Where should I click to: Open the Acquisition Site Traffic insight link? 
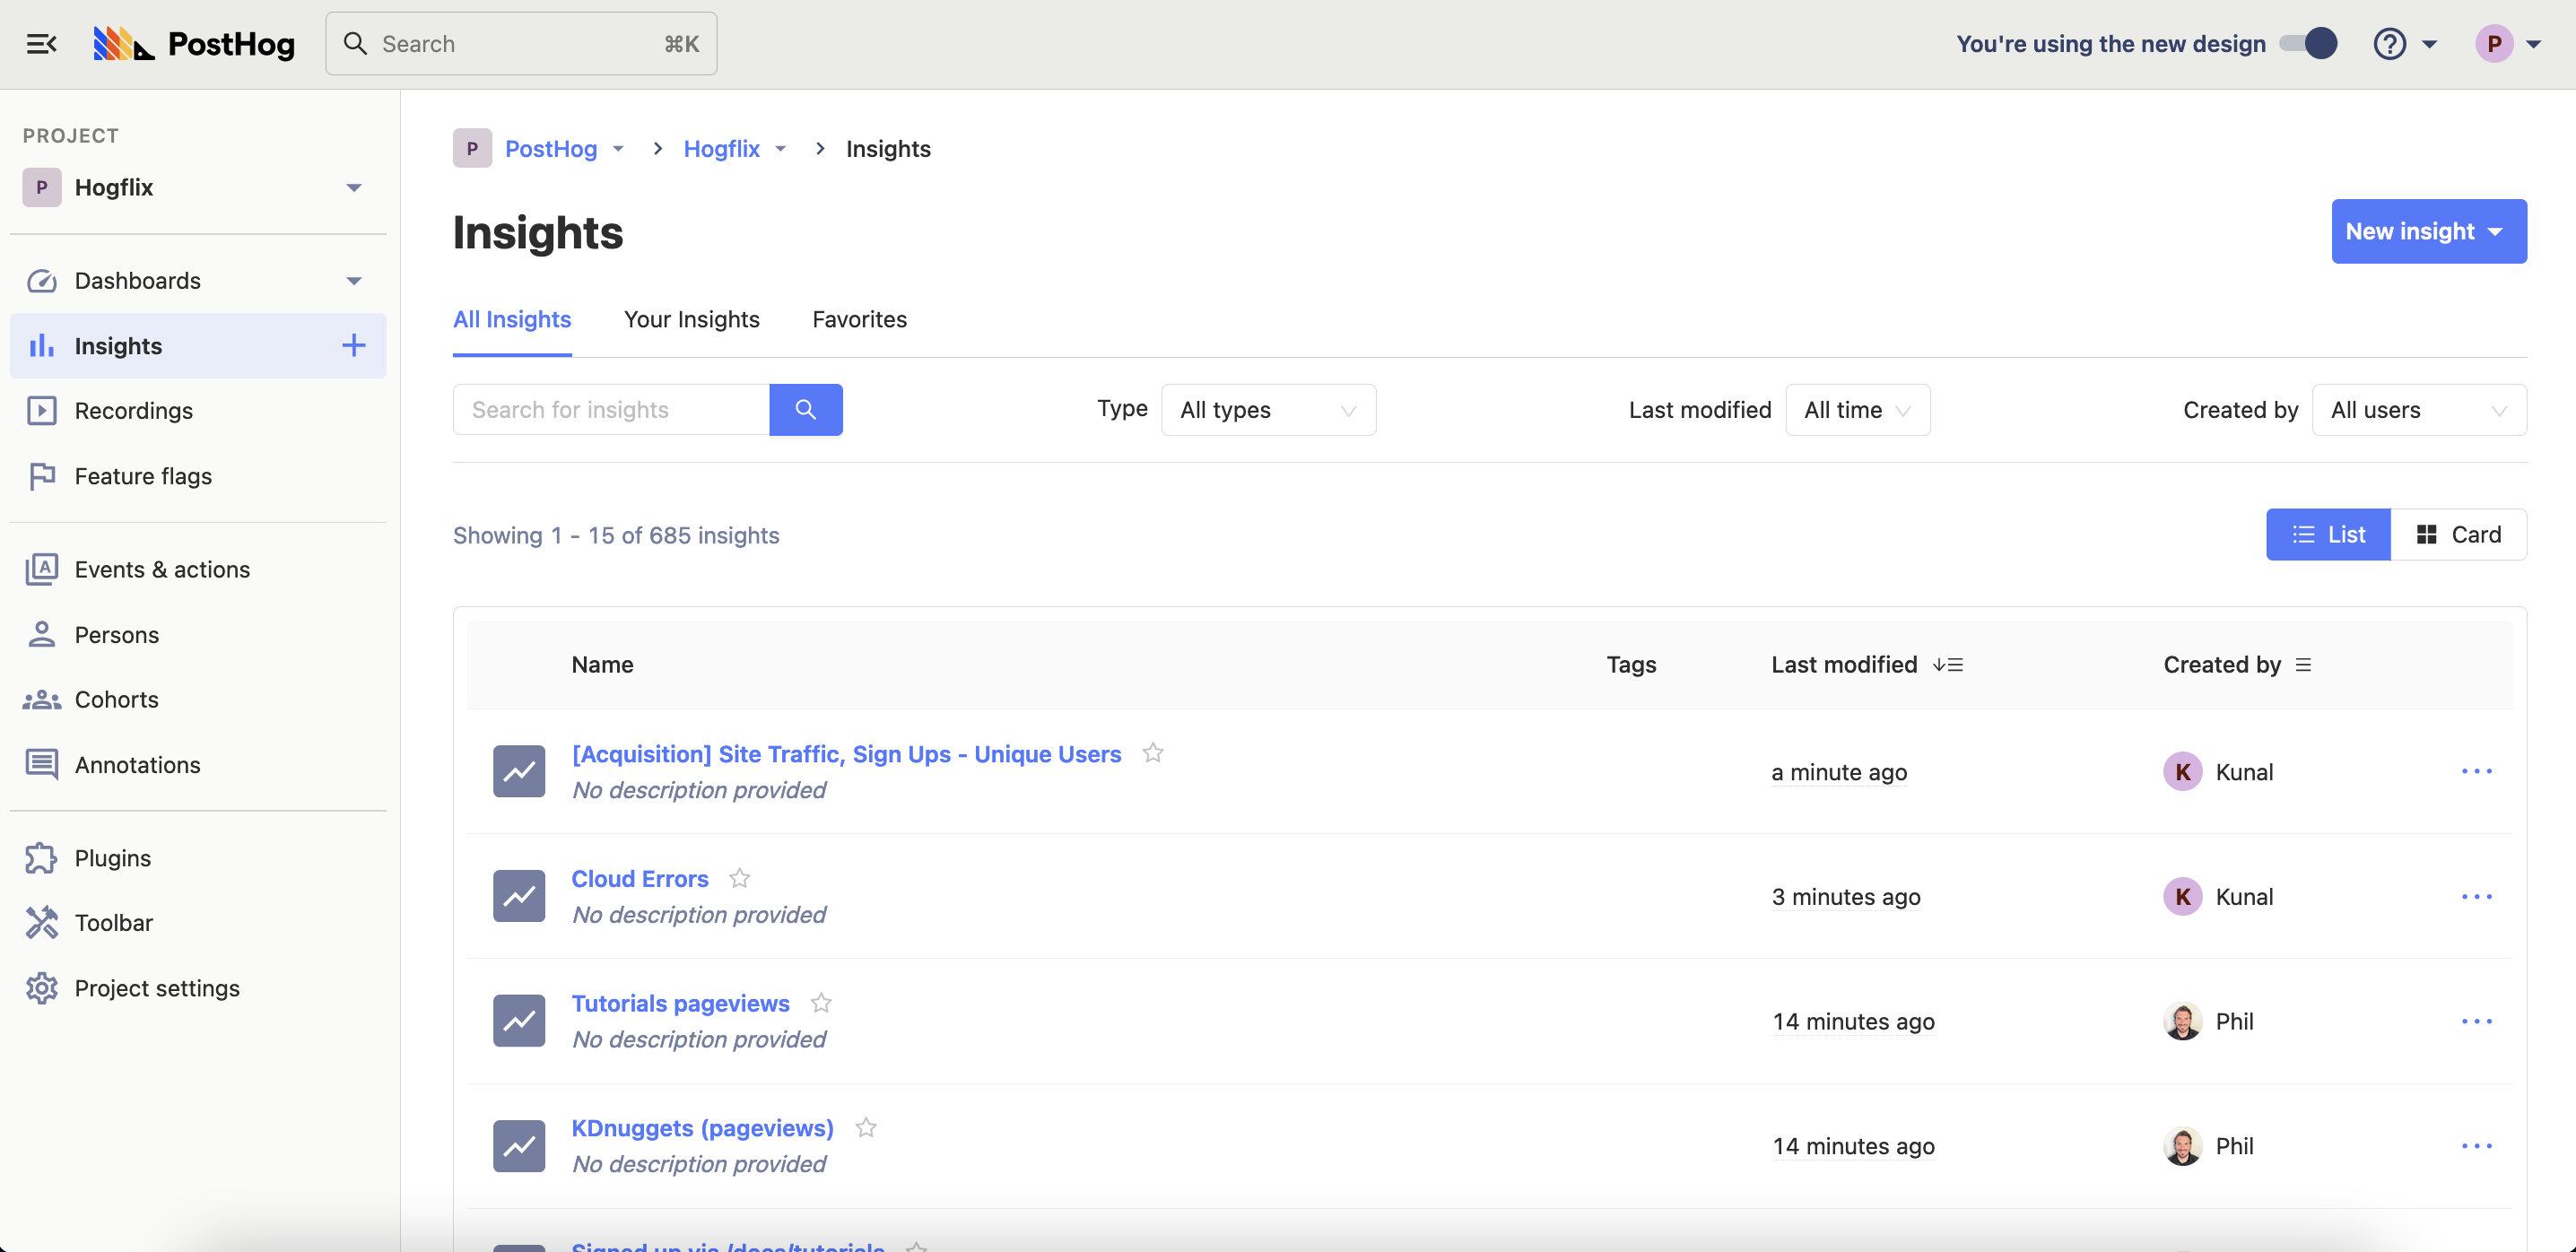click(x=846, y=753)
